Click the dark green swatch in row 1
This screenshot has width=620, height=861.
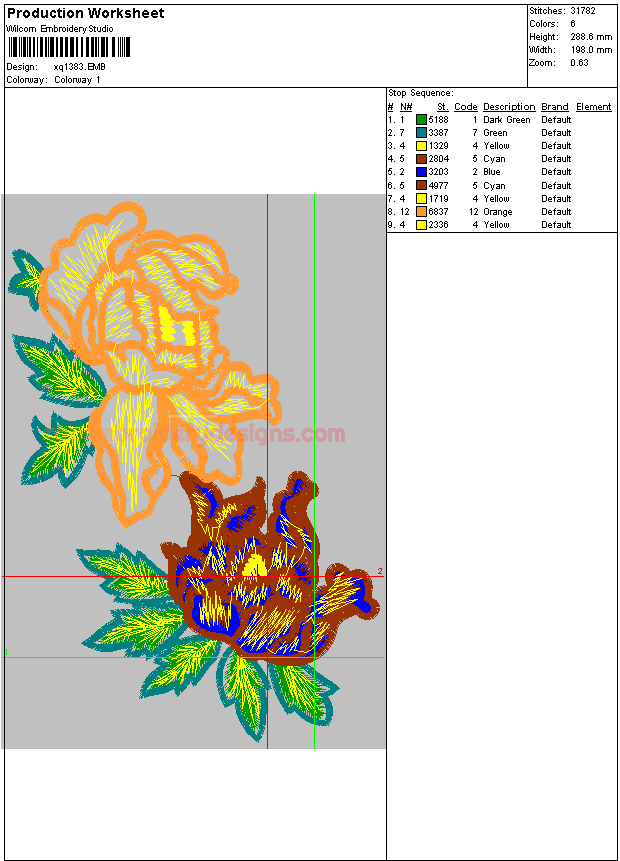tap(421, 120)
